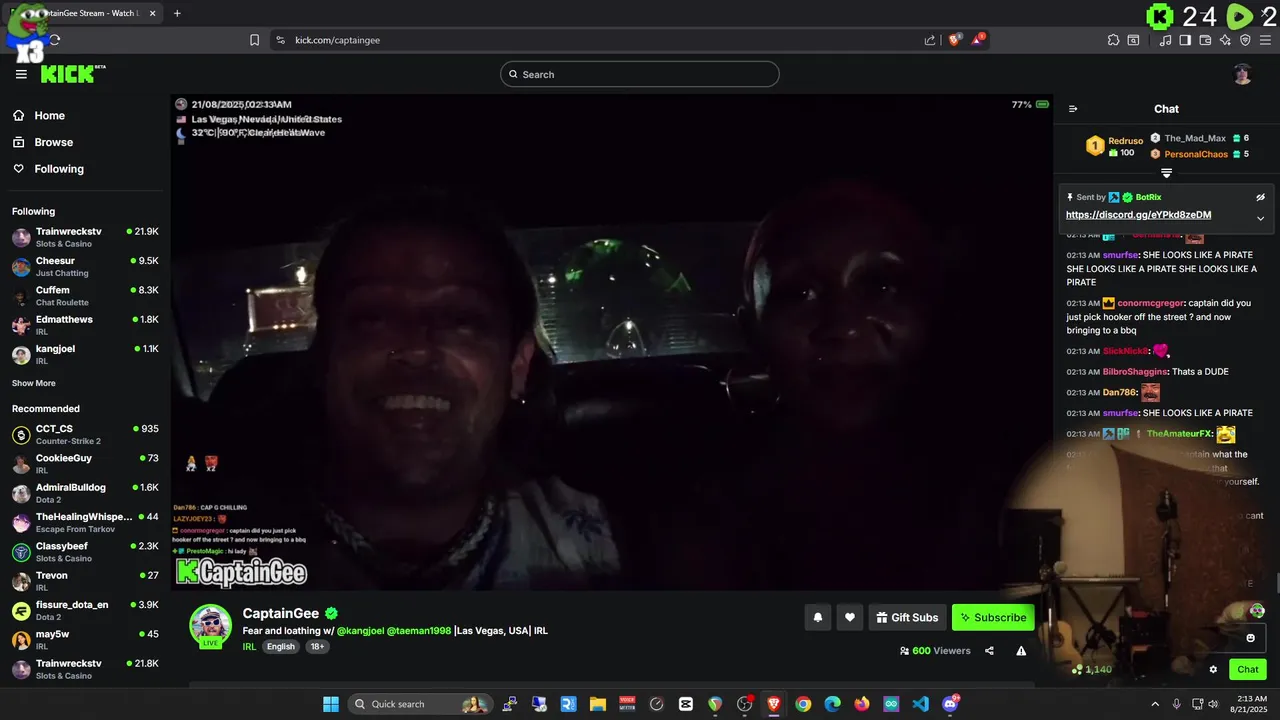The height and width of the screenshot is (720, 1280).
Task: Open the Brave Rewards triangle icon
Action: pos(978,40)
